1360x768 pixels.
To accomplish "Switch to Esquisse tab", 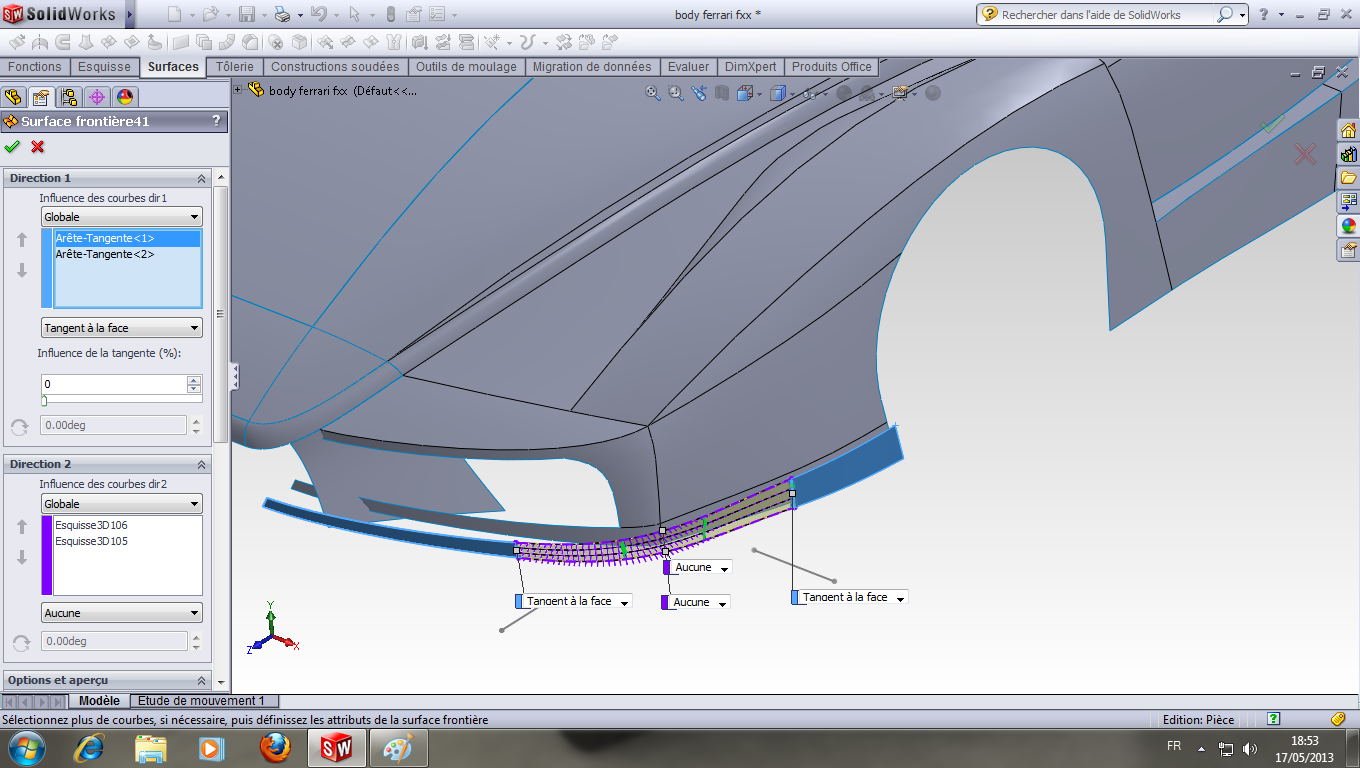I will 105,67.
